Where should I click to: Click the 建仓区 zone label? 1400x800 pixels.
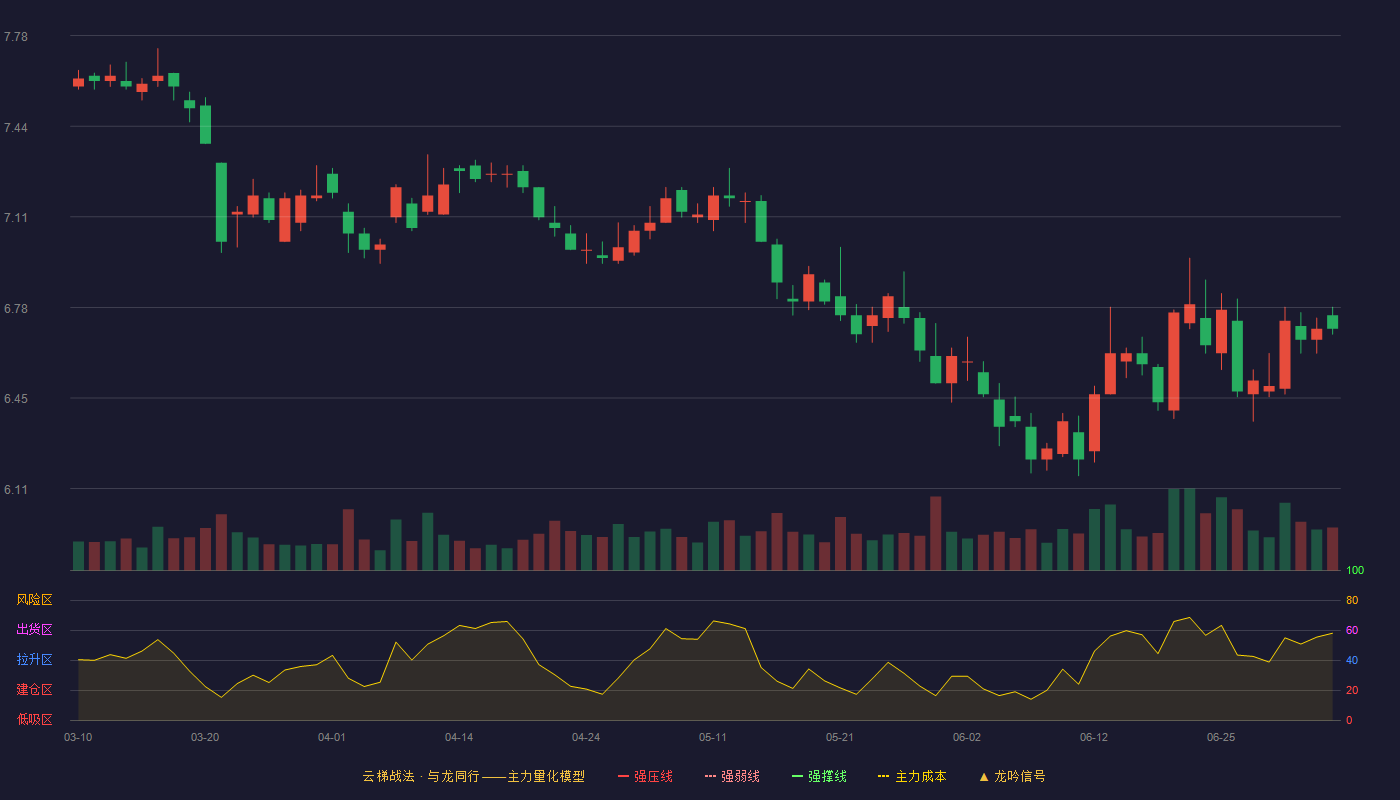tap(34, 690)
